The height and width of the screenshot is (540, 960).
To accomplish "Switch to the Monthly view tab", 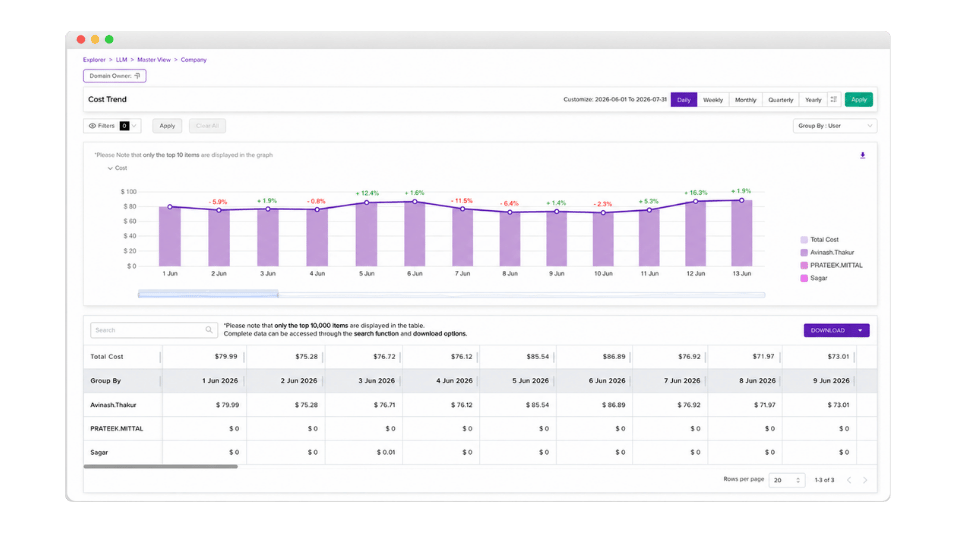I will tap(745, 100).
